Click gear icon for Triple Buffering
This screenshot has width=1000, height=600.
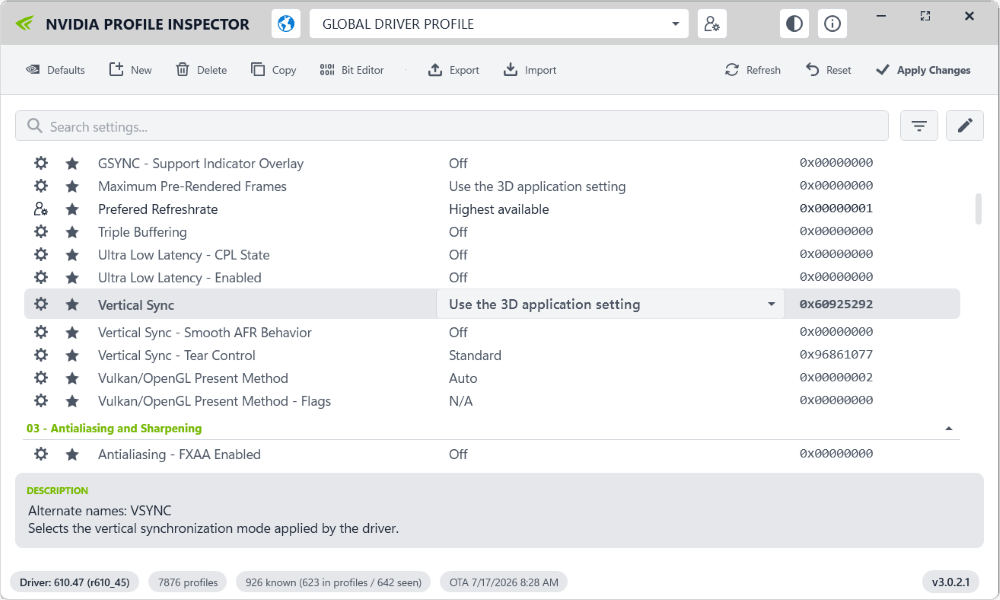41,232
